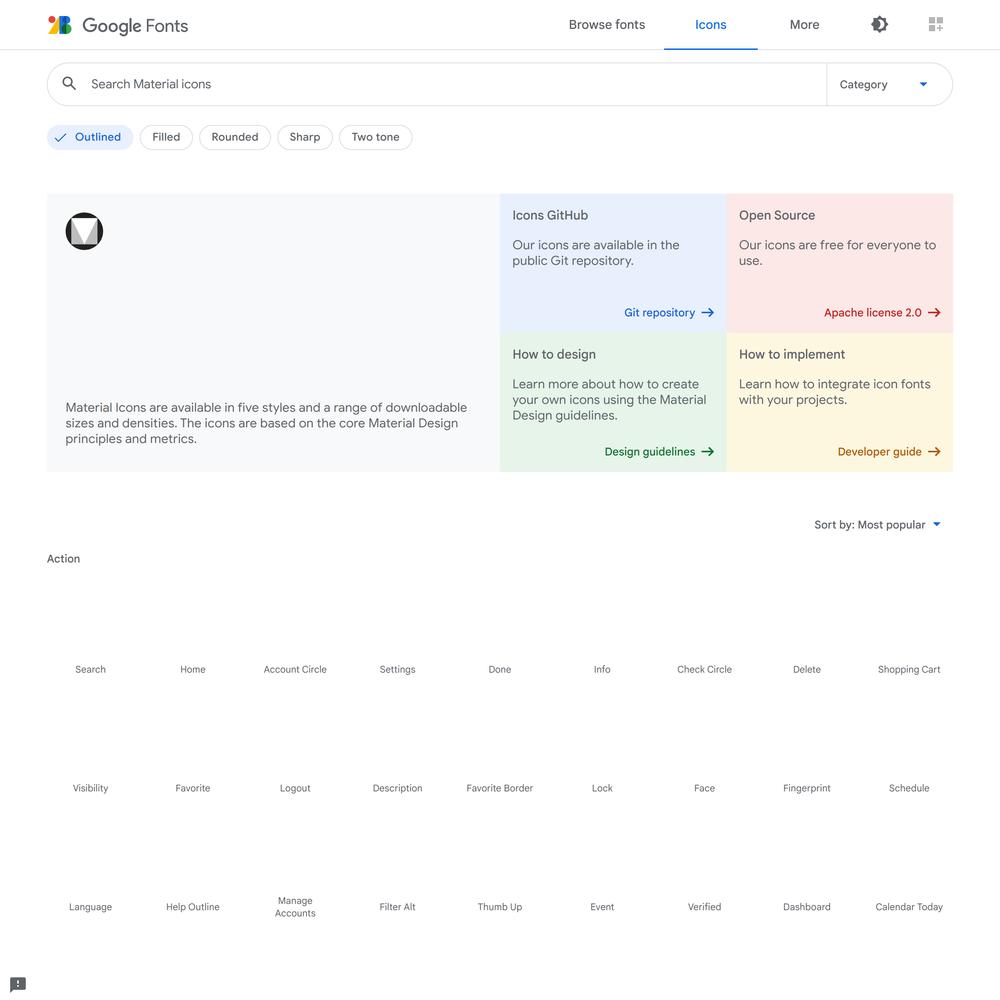Select the Sharp style chip
1000x1000 pixels.
pos(305,137)
